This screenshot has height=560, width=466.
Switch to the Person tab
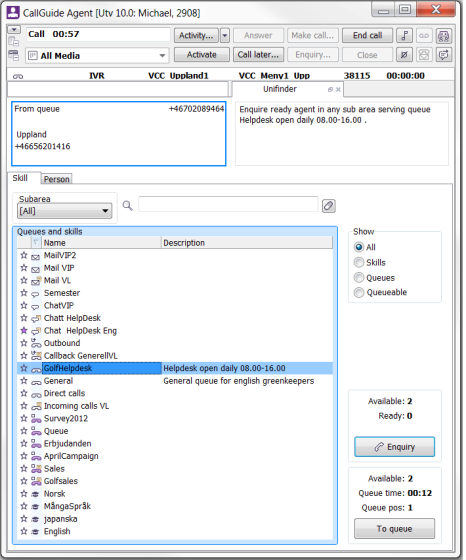pyautogui.click(x=56, y=179)
